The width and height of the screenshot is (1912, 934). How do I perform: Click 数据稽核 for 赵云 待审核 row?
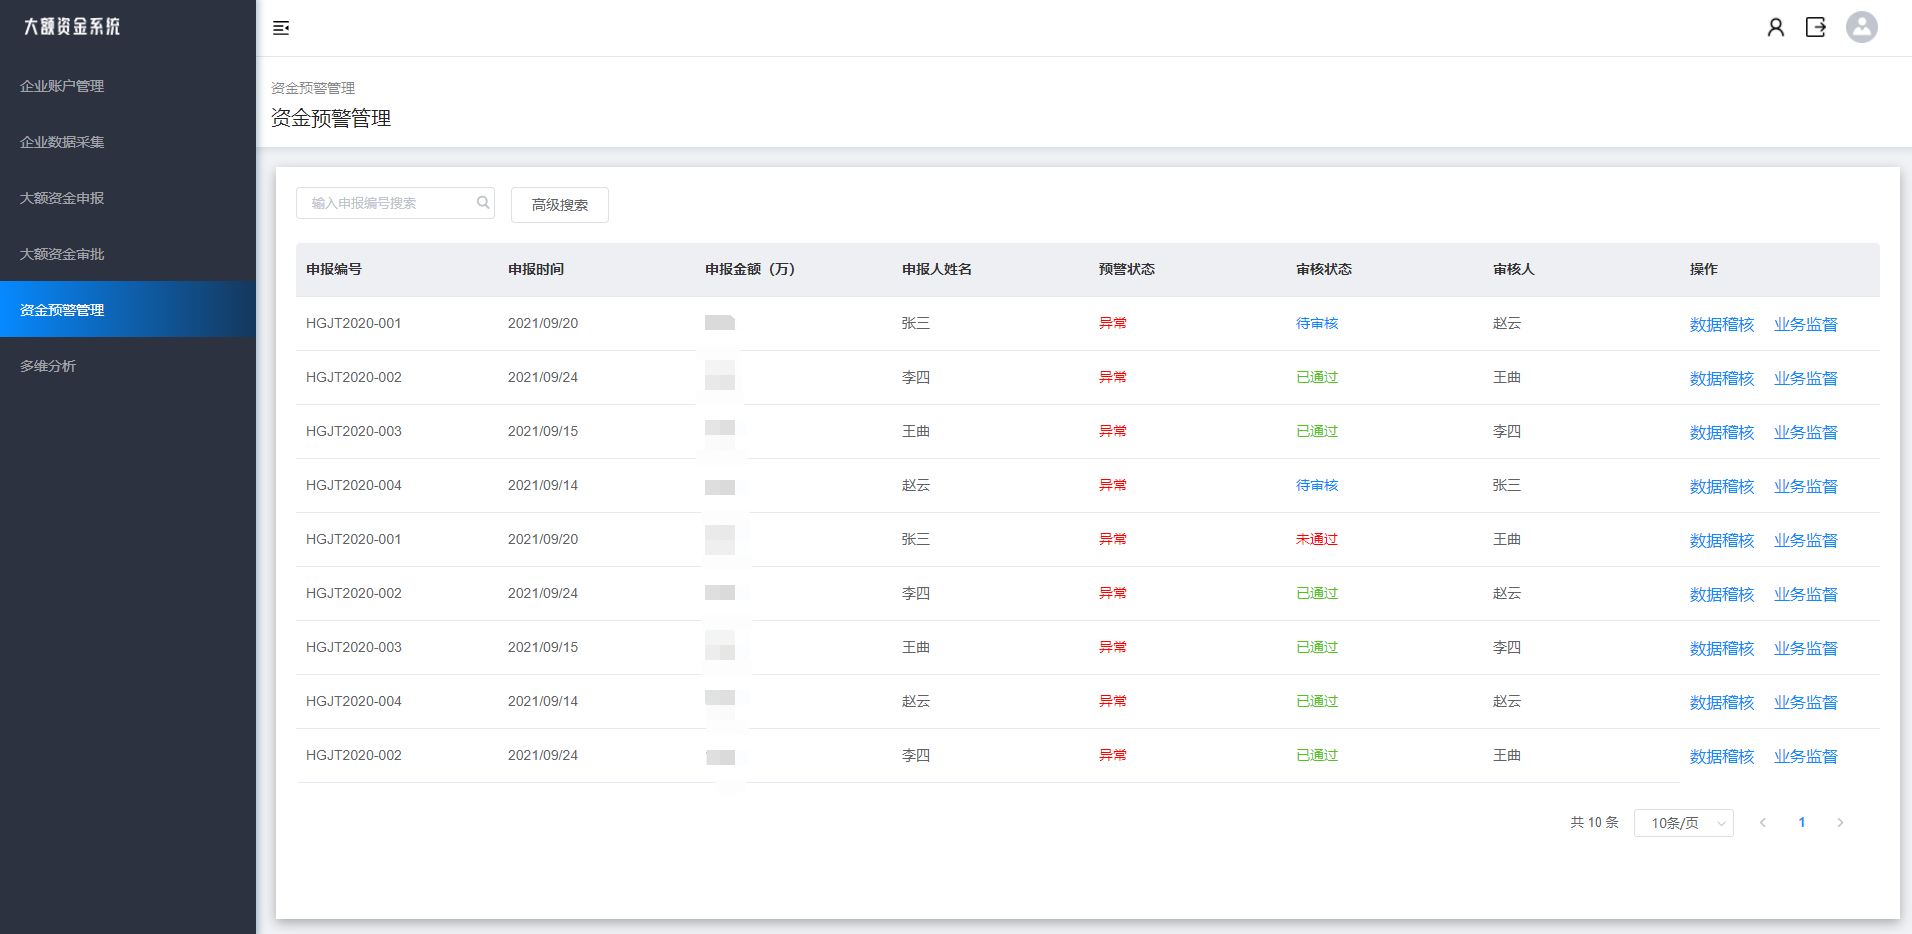(x=1722, y=486)
